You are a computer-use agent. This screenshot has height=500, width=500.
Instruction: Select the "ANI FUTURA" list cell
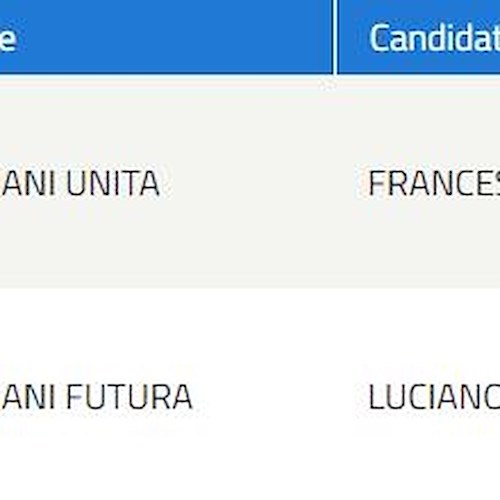166,395
